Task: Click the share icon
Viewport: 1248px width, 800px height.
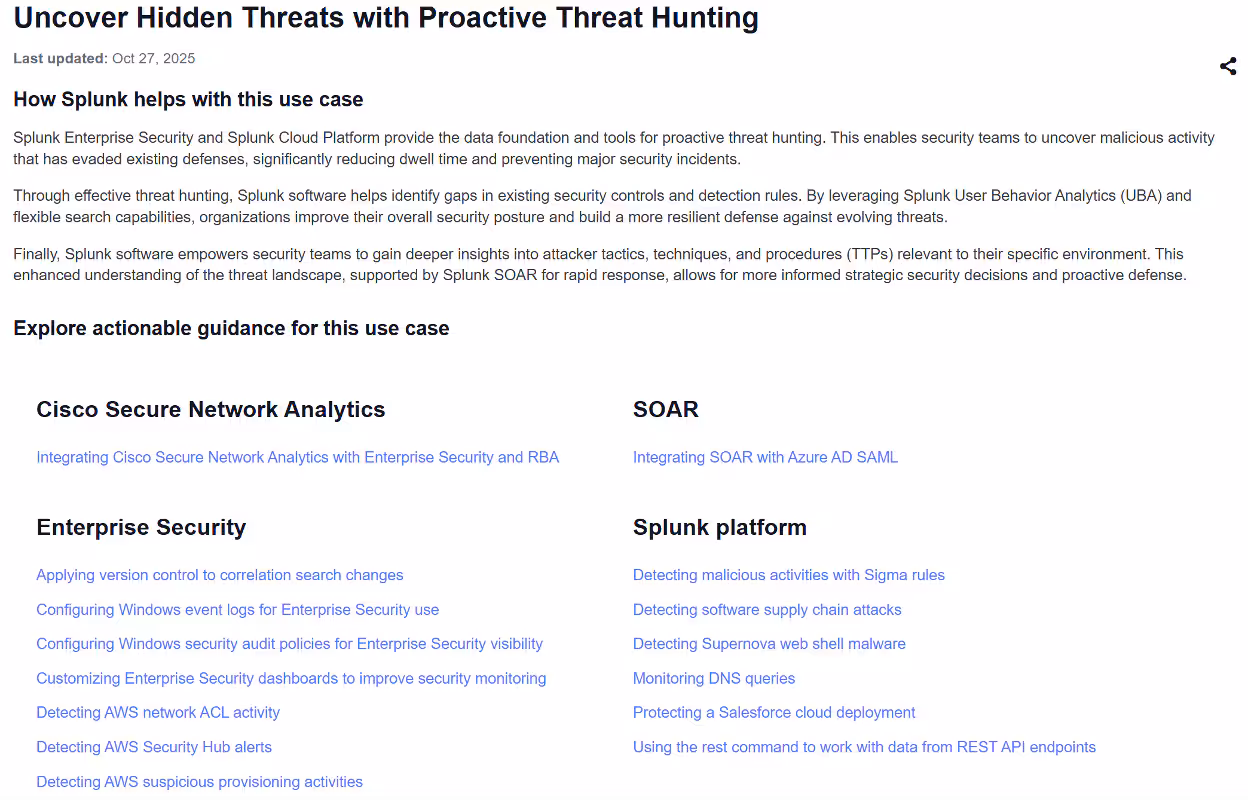Action: pyautogui.click(x=1228, y=67)
